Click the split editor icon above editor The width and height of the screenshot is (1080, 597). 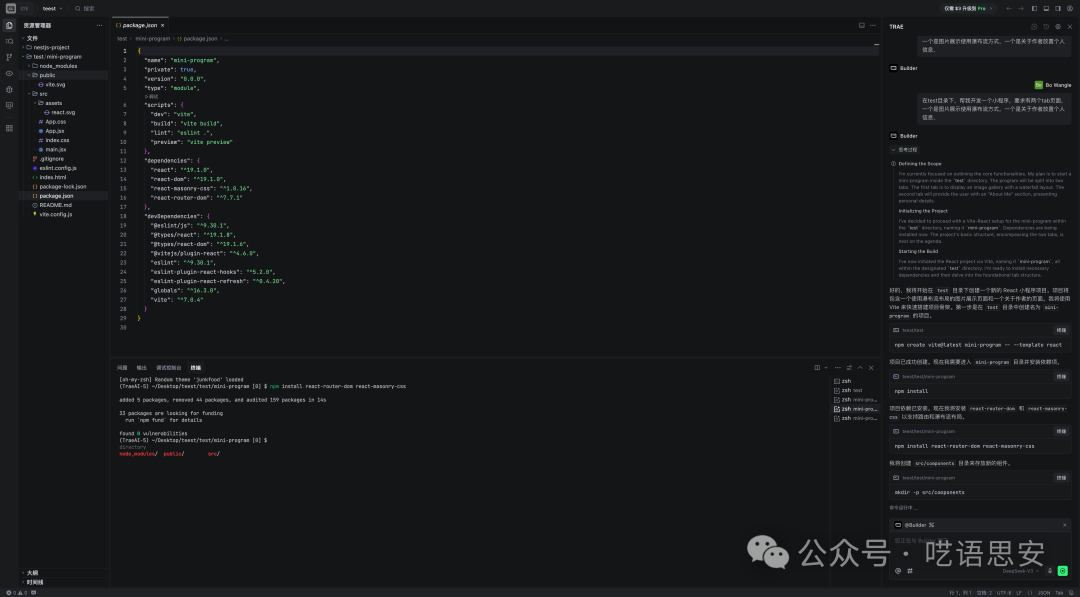click(861, 25)
